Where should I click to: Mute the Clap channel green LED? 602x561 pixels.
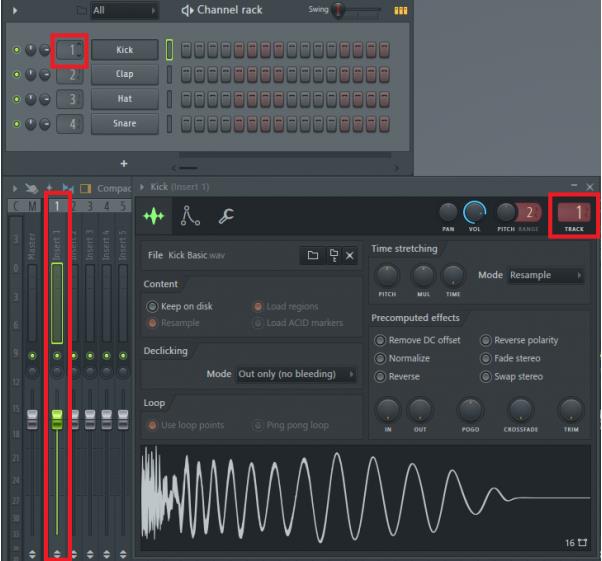coord(17,74)
